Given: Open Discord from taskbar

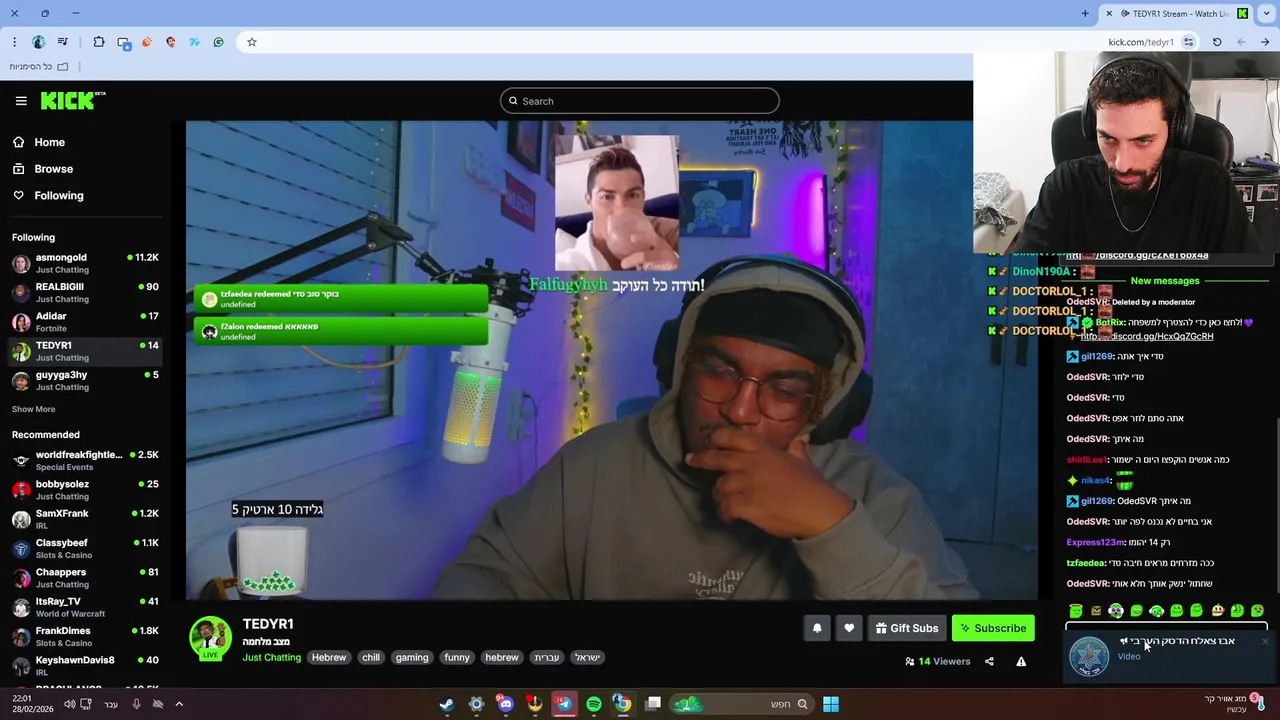Looking at the screenshot, I should (506, 704).
